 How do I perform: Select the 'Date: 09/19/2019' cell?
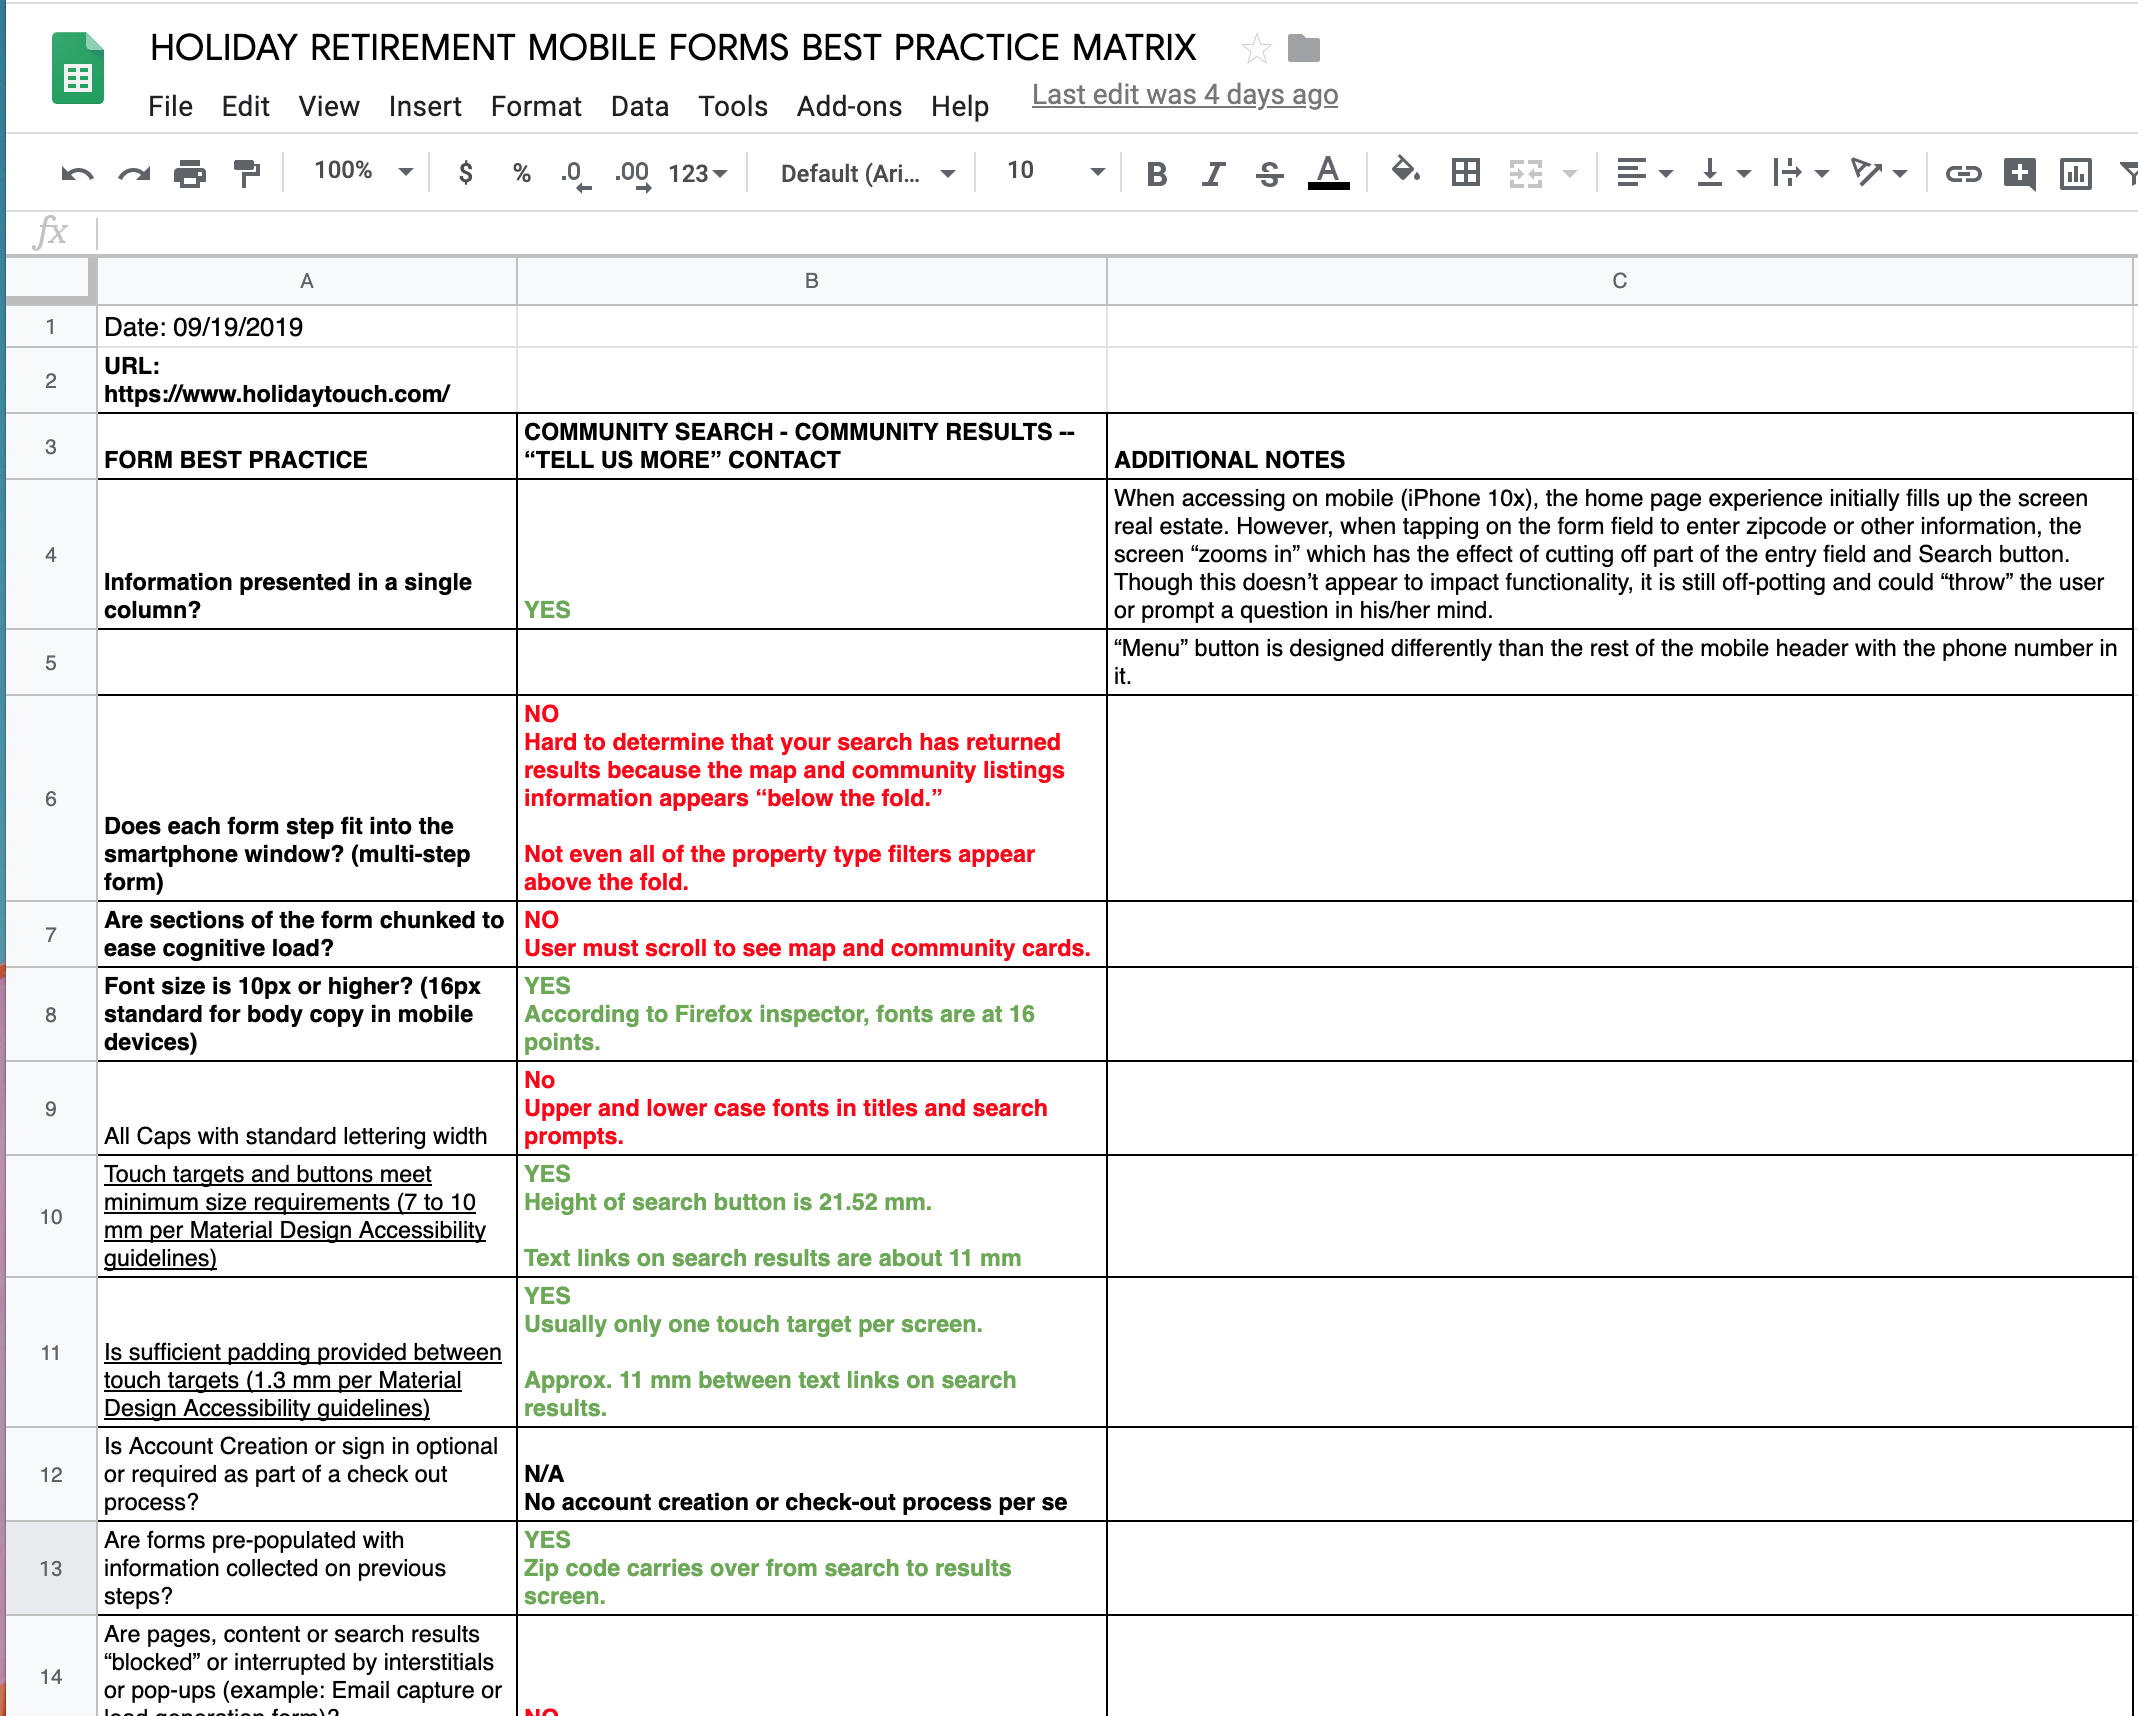pyautogui.click(x=307, y=327)
